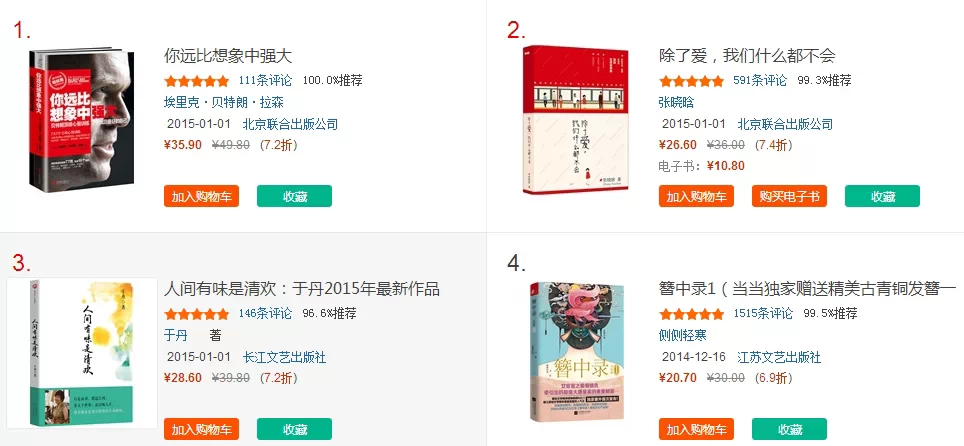Open author link 埃里克·贝特朗·拉森
This screenshot has height=446, width=964.
[224, 102]
